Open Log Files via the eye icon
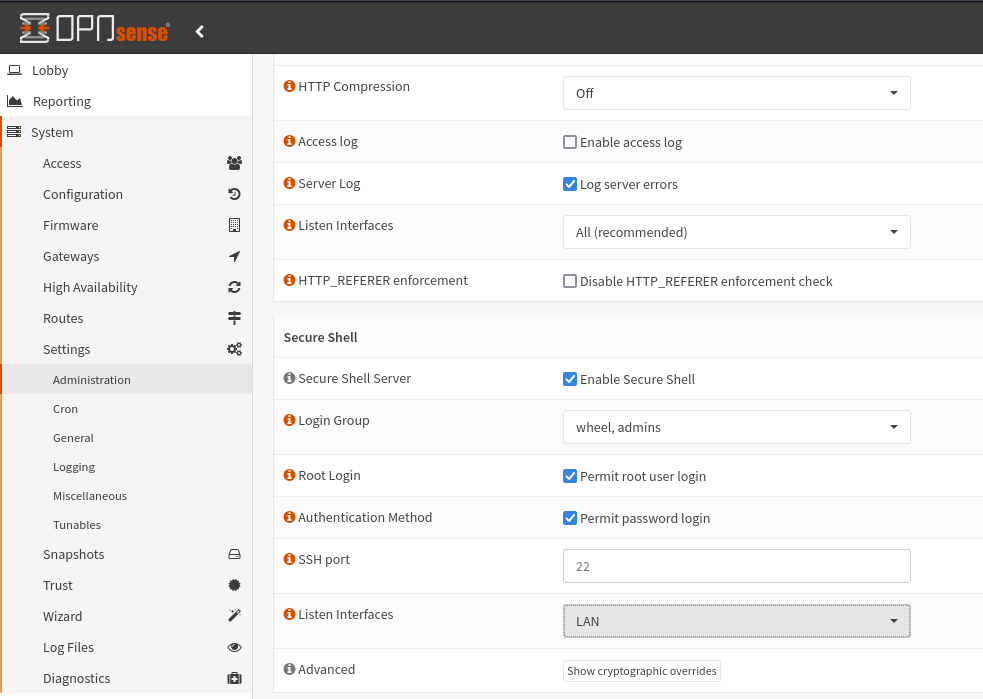The width and height of the screenshot is (983, 699). coord(234,647)
